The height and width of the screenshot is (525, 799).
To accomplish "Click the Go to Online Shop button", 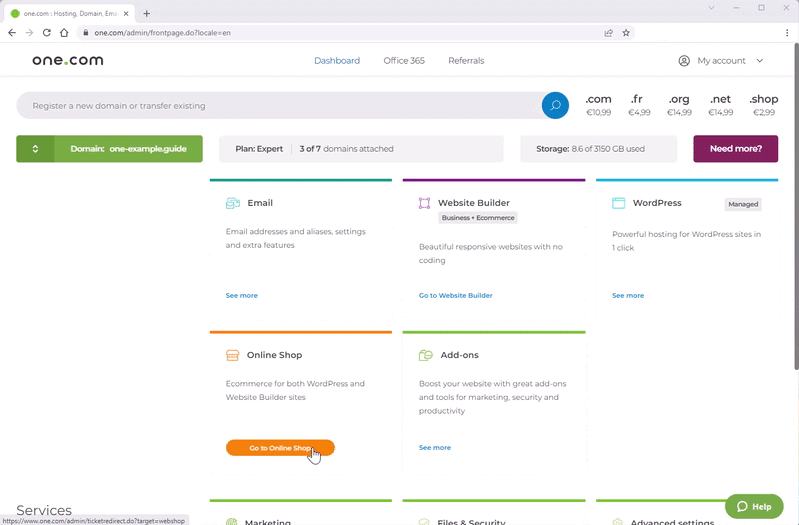I will (x=280, y=448).
